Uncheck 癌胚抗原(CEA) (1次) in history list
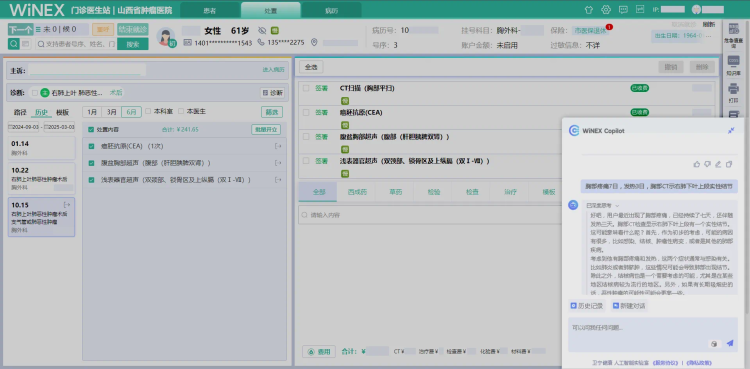This screenshot has height=369, width=750. [91, 146]
